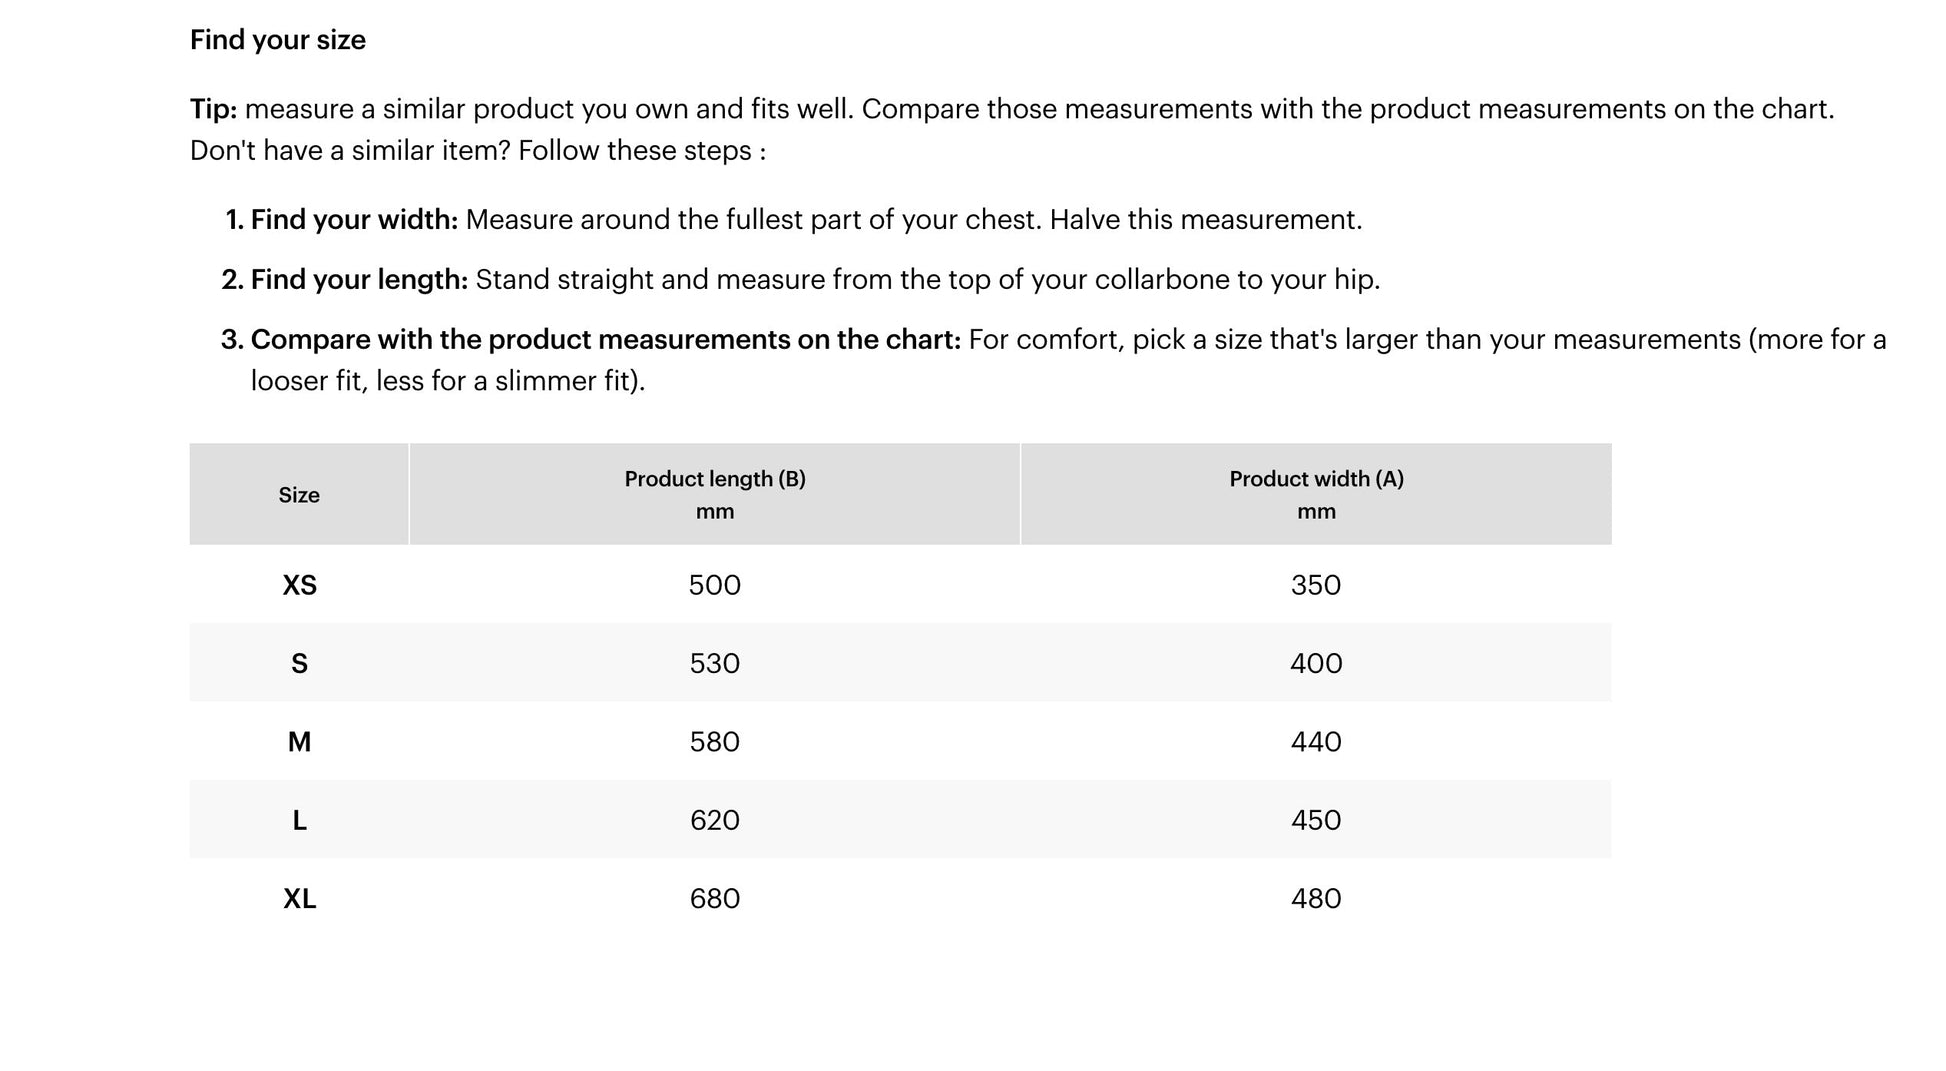Click the 530 length value for S

pos(715,663)
